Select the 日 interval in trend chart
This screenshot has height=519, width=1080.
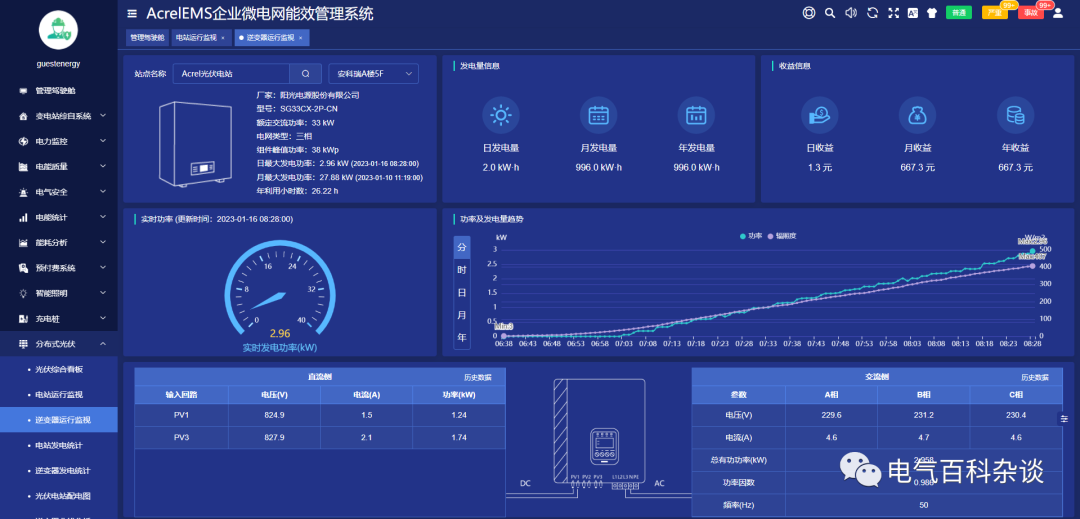click(462, 293)
